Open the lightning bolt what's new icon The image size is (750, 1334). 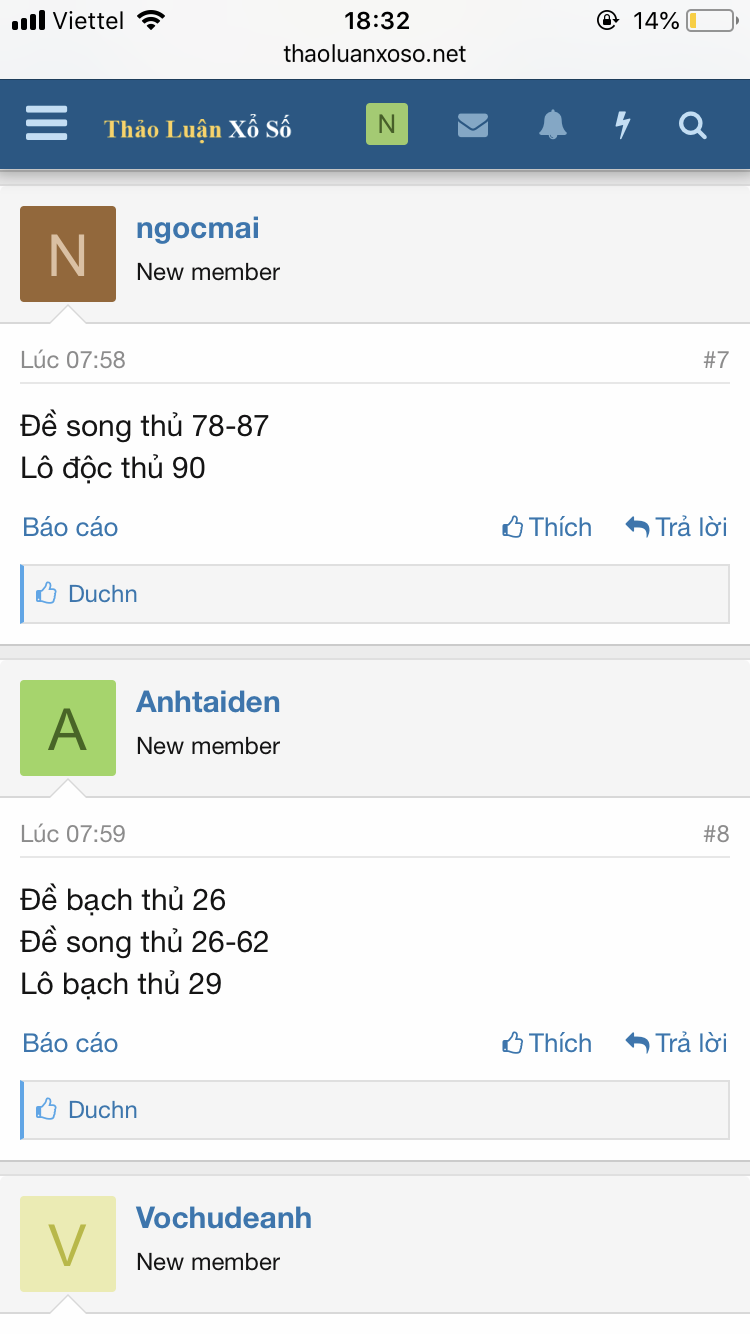[623, 125]
